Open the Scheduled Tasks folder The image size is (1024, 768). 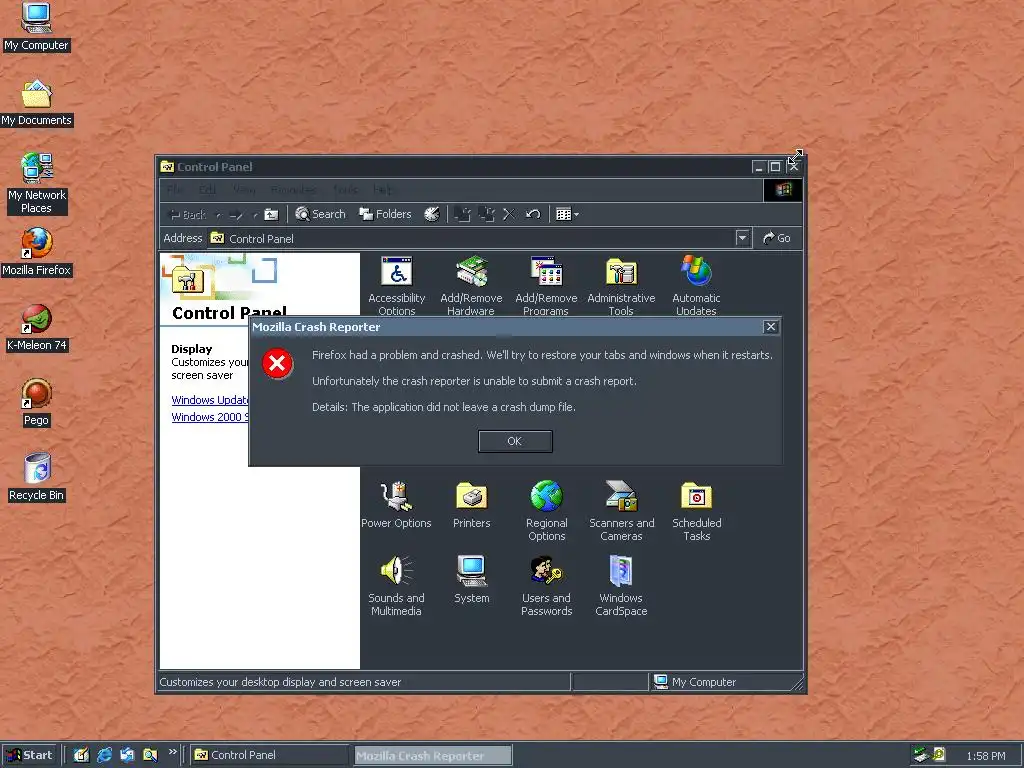point(697,511)
